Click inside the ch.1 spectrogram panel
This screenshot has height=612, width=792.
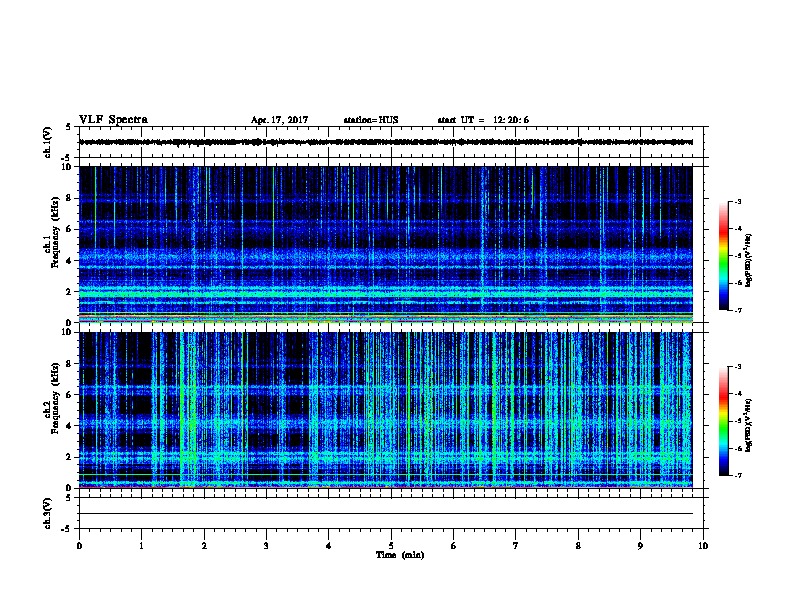(x=386, y=244)
